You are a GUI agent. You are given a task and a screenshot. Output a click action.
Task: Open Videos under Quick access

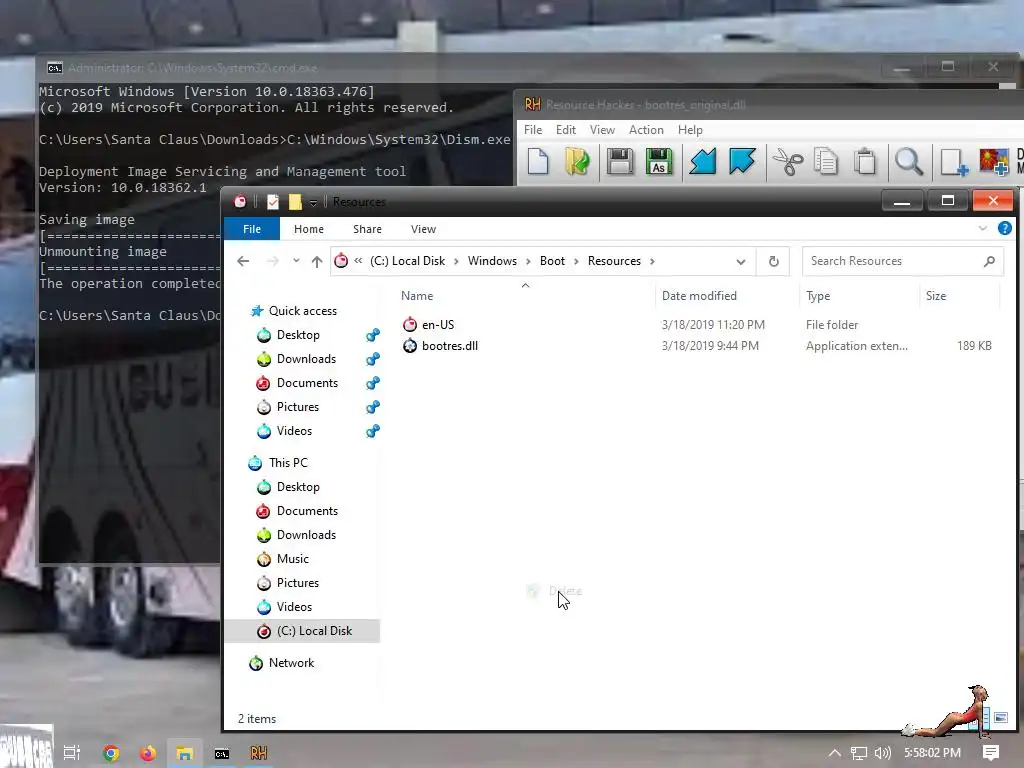pyautogui.click(x=294, y=431)
